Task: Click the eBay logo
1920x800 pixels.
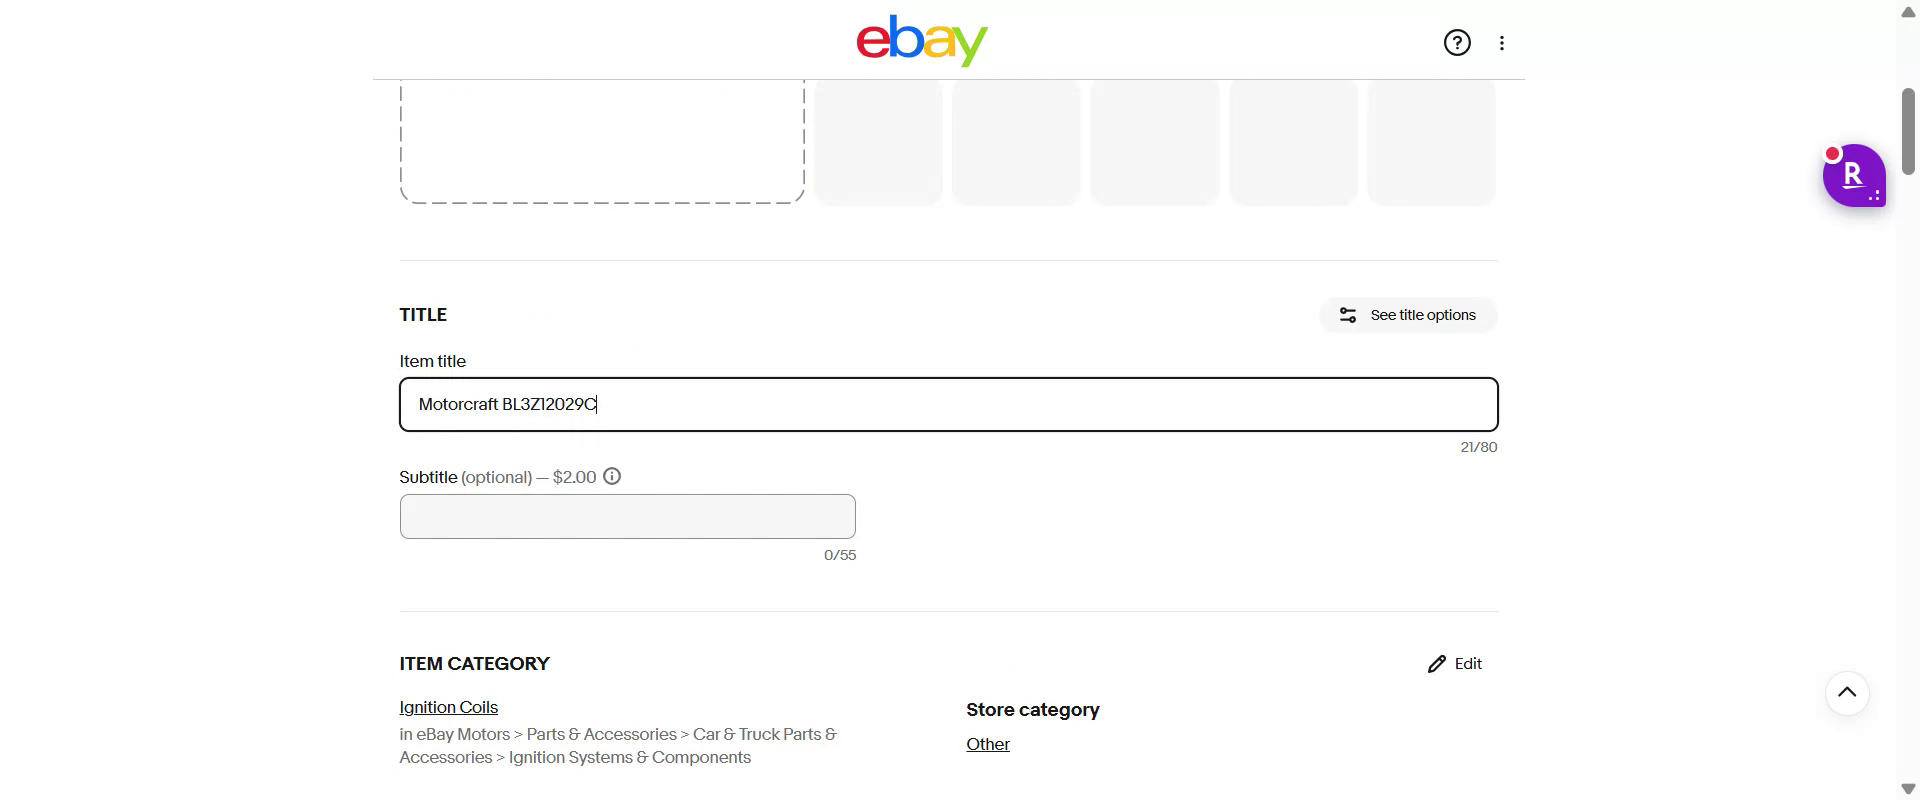Action: tap(921, 41)
